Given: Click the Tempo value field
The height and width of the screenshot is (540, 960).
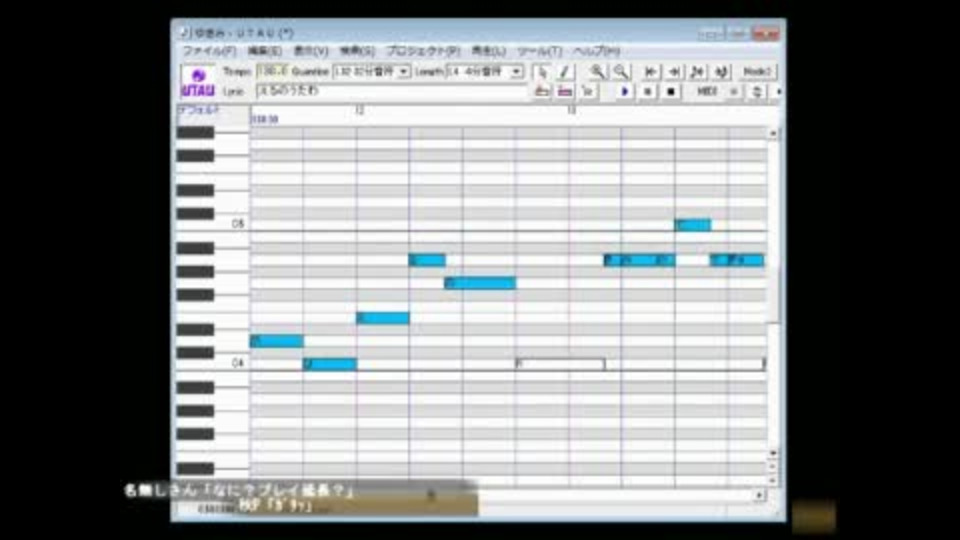Looking at the screenshot, I should 272,72.
